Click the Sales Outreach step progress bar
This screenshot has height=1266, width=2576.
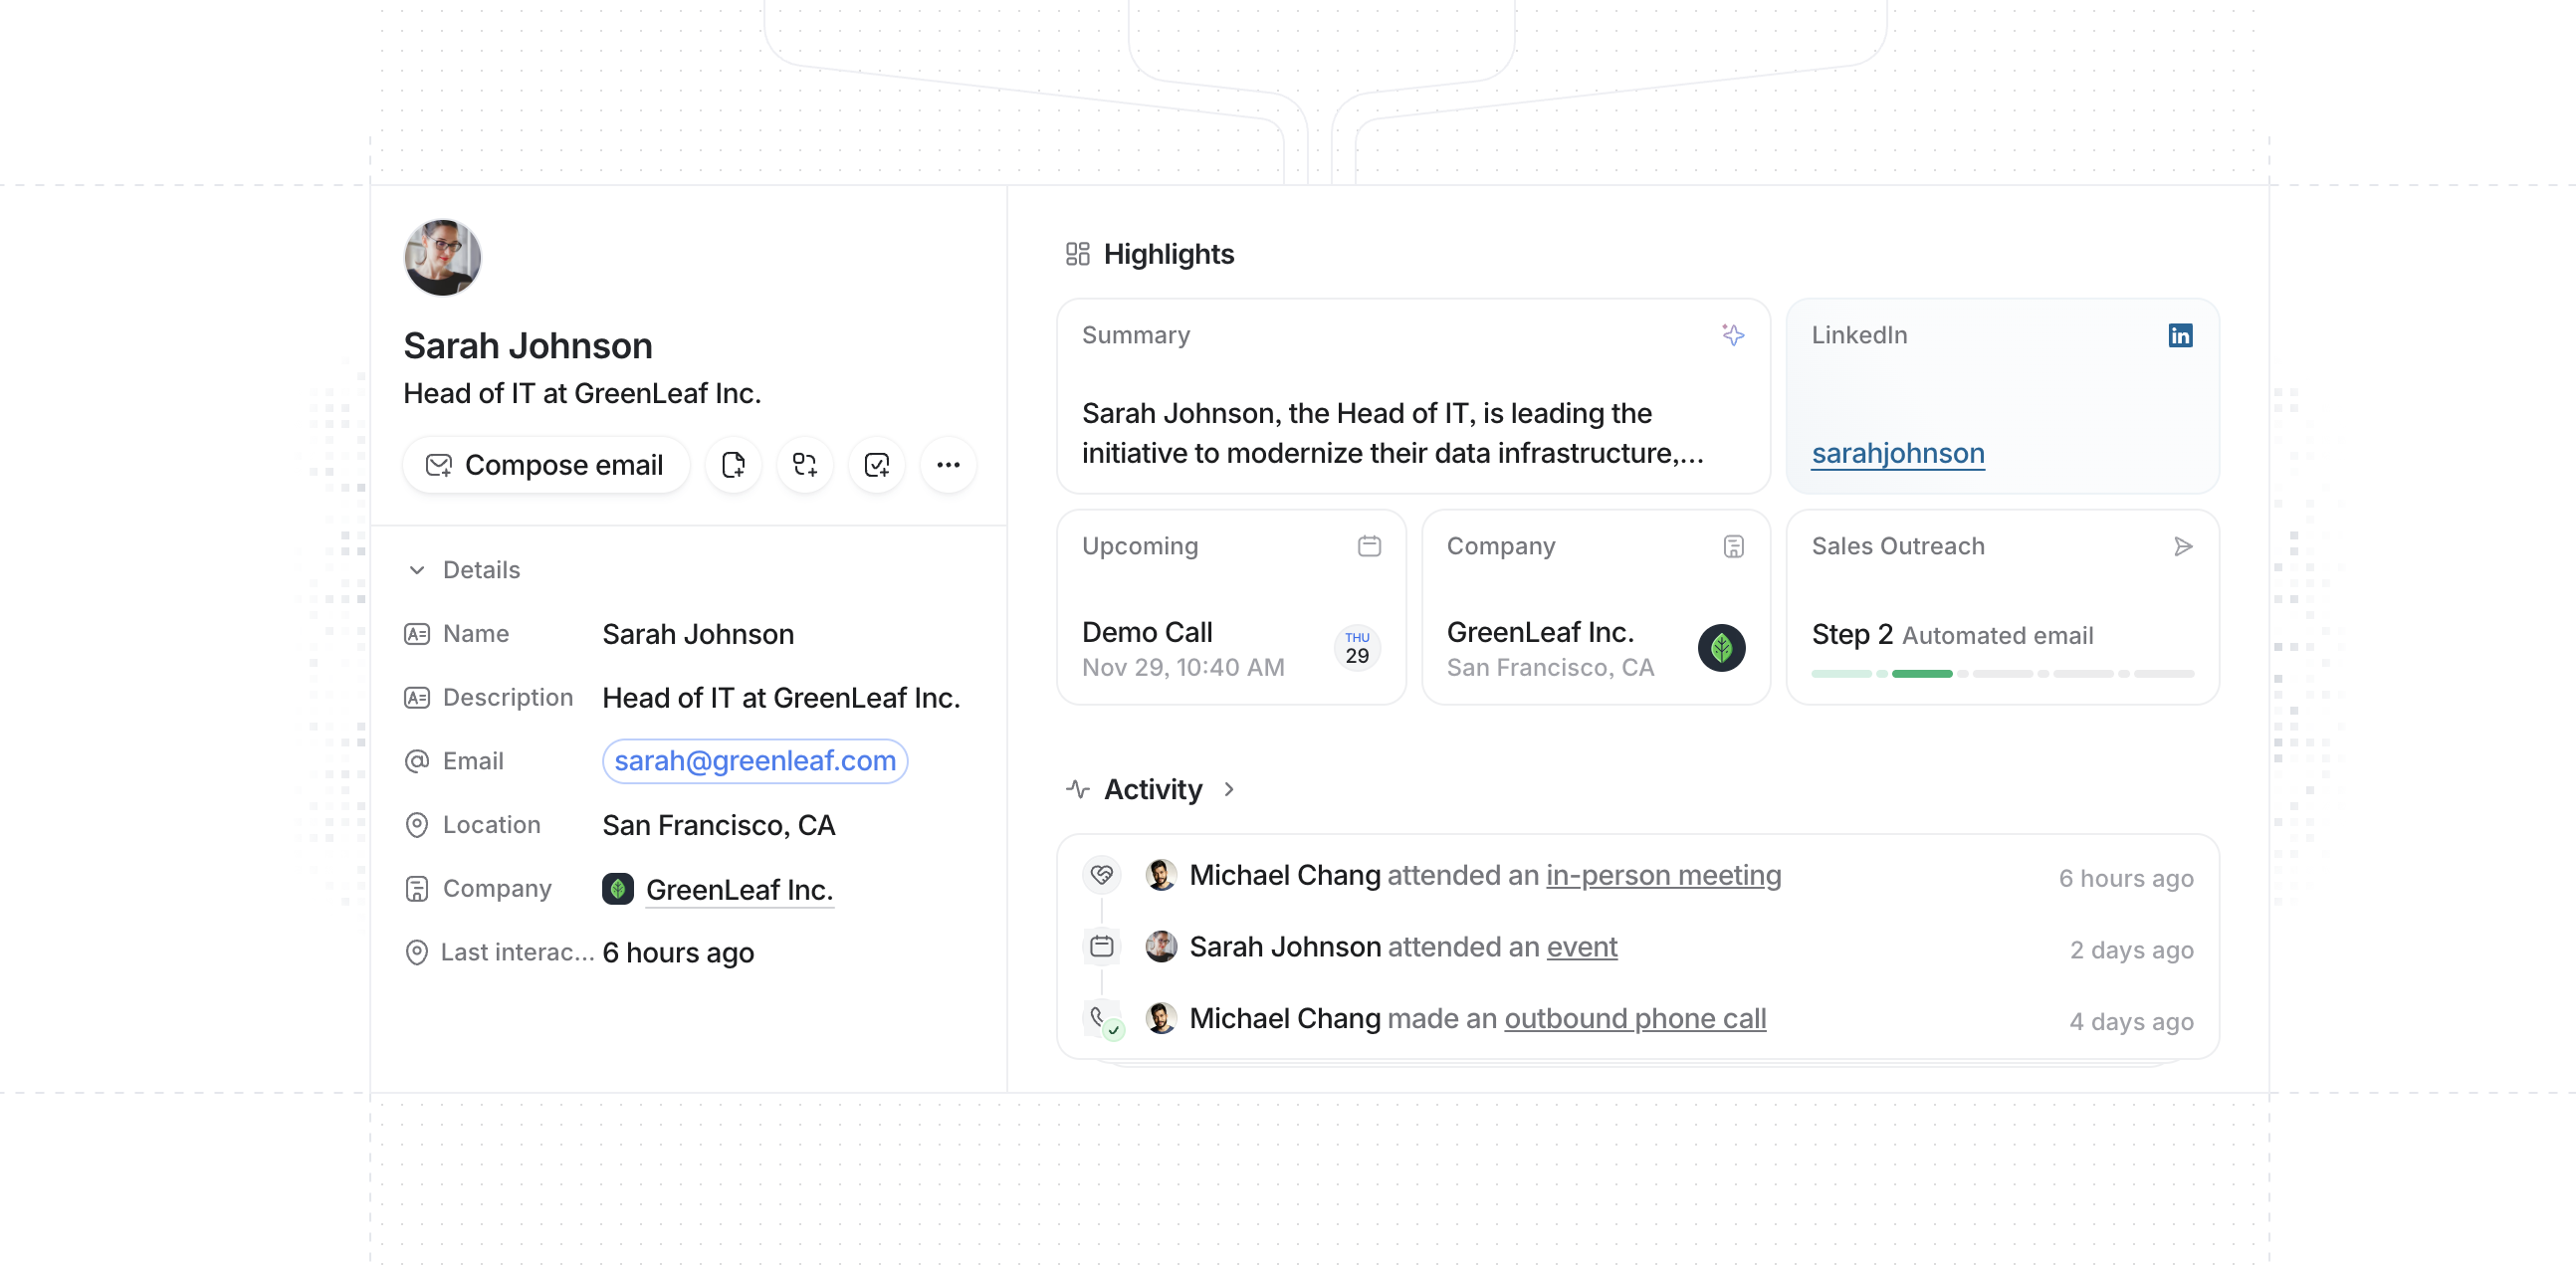[x=2002, y=674]
